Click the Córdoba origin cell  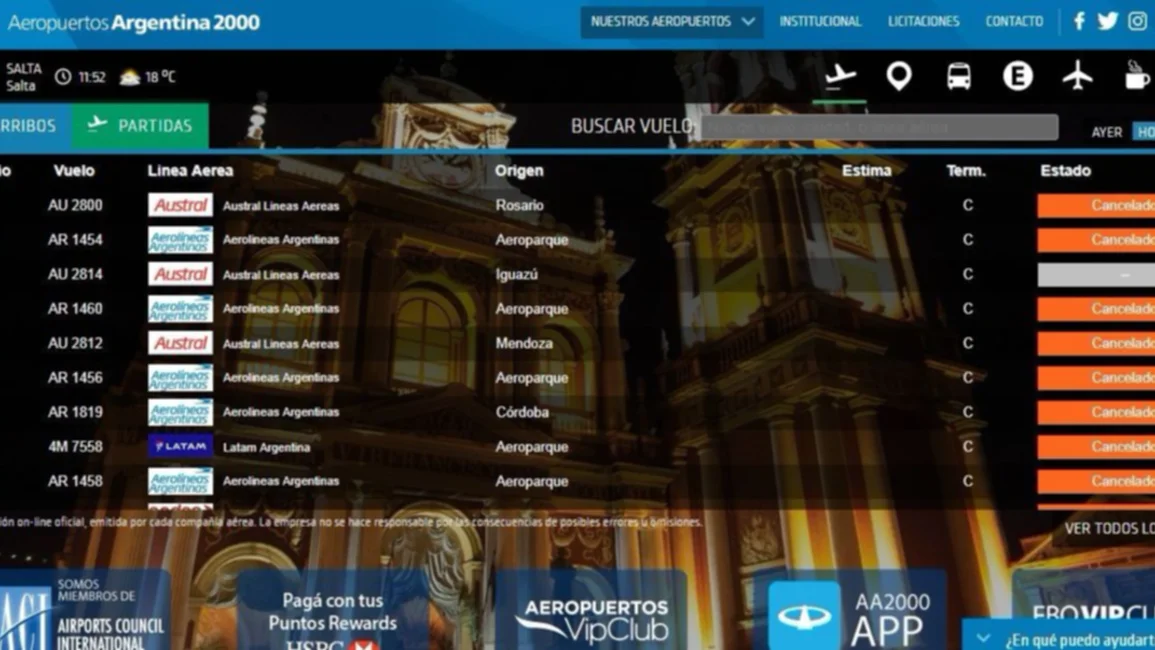522,412
